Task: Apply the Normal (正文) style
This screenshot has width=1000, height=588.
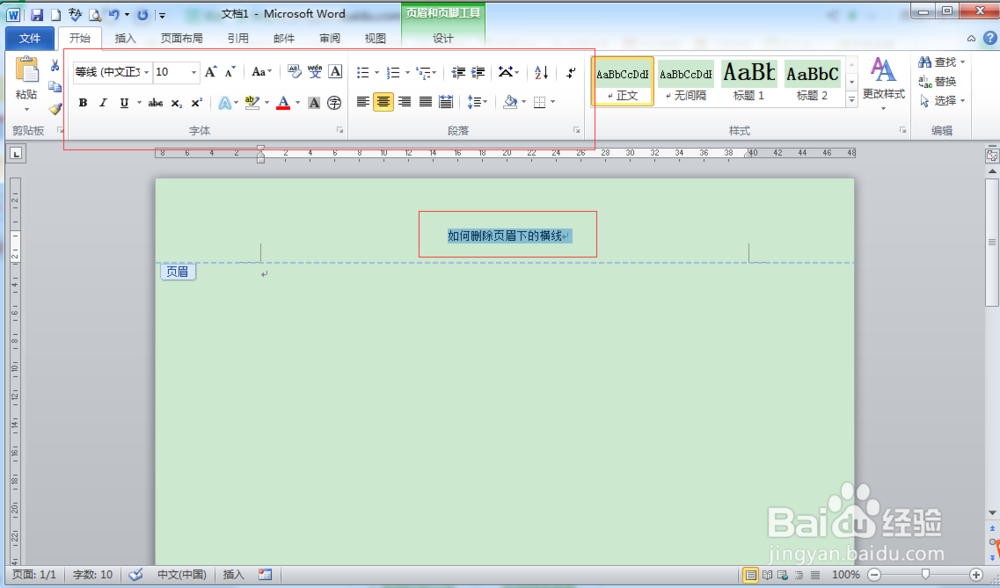Action: tap(622, 81)
